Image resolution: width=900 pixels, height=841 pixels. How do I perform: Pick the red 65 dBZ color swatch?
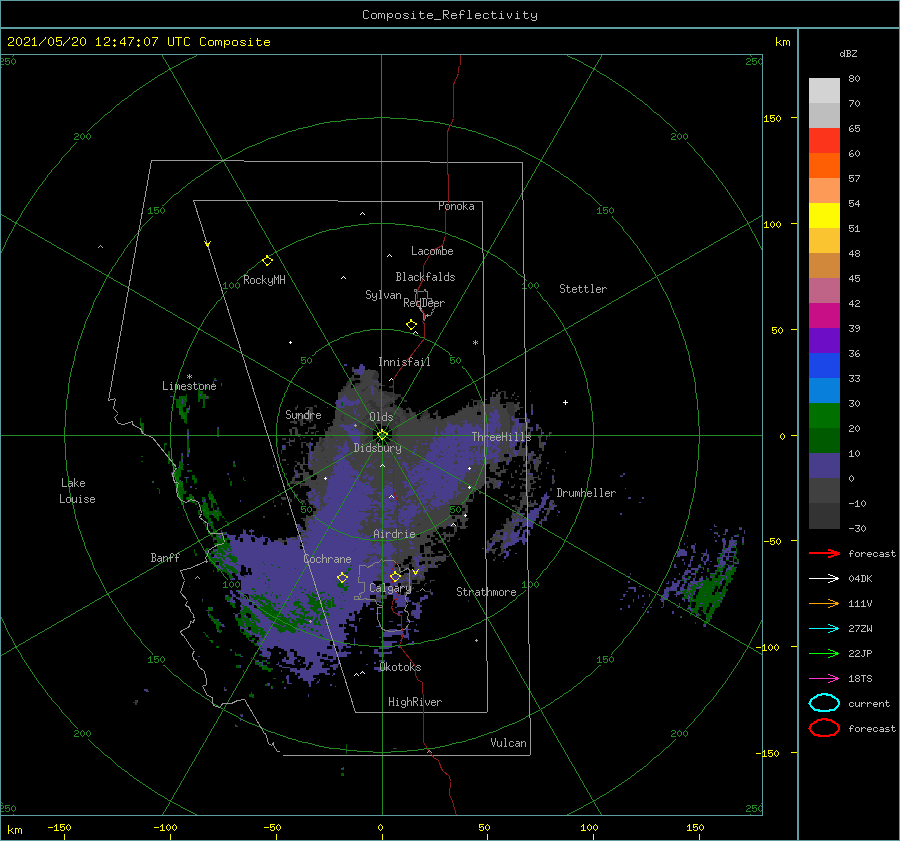click(824, 141)
